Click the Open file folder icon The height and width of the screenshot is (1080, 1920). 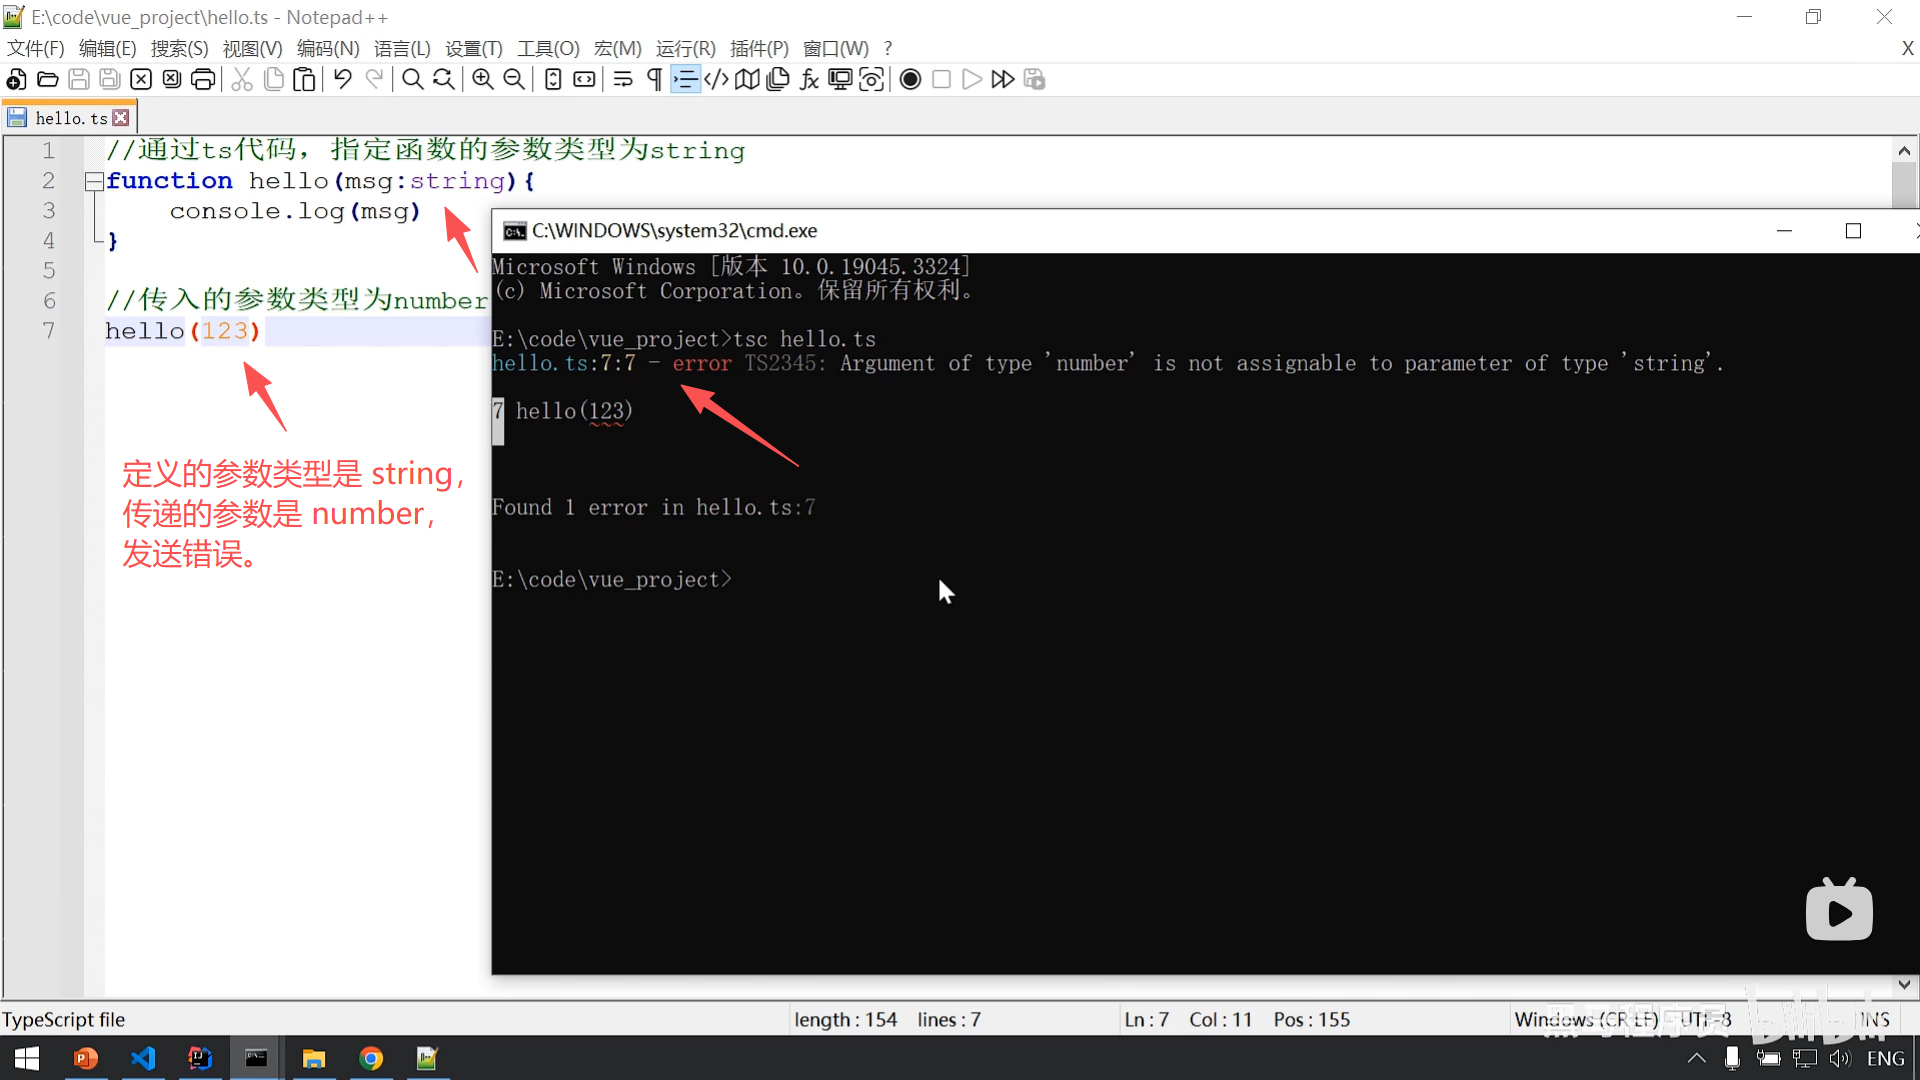47,80
